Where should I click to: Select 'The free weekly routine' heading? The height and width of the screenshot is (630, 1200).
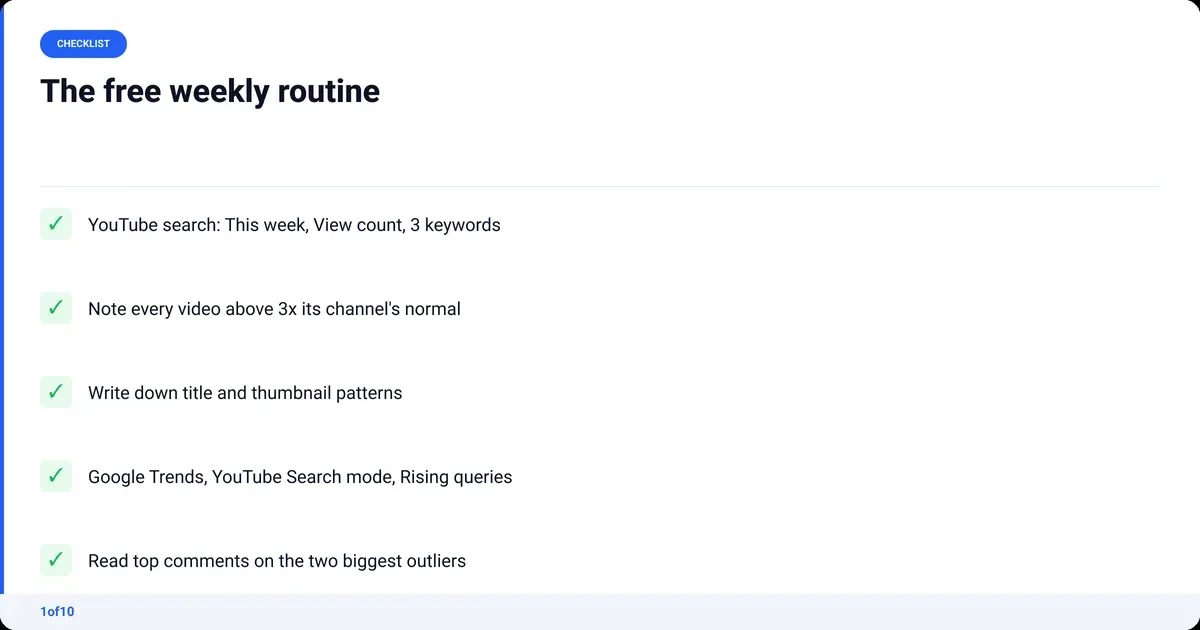[210, 91]
